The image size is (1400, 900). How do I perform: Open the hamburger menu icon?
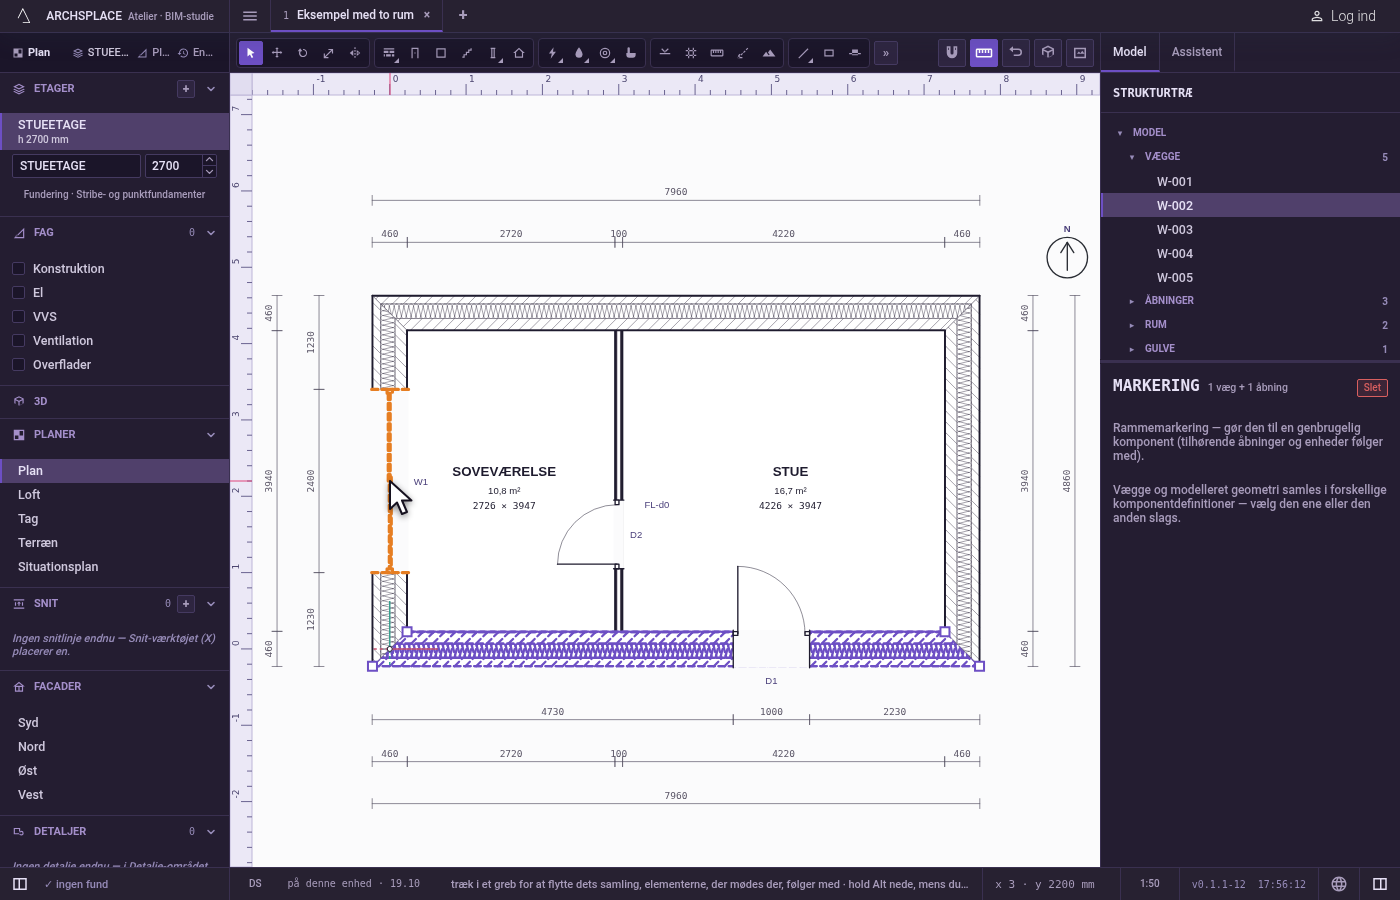[x=250, y=15]
